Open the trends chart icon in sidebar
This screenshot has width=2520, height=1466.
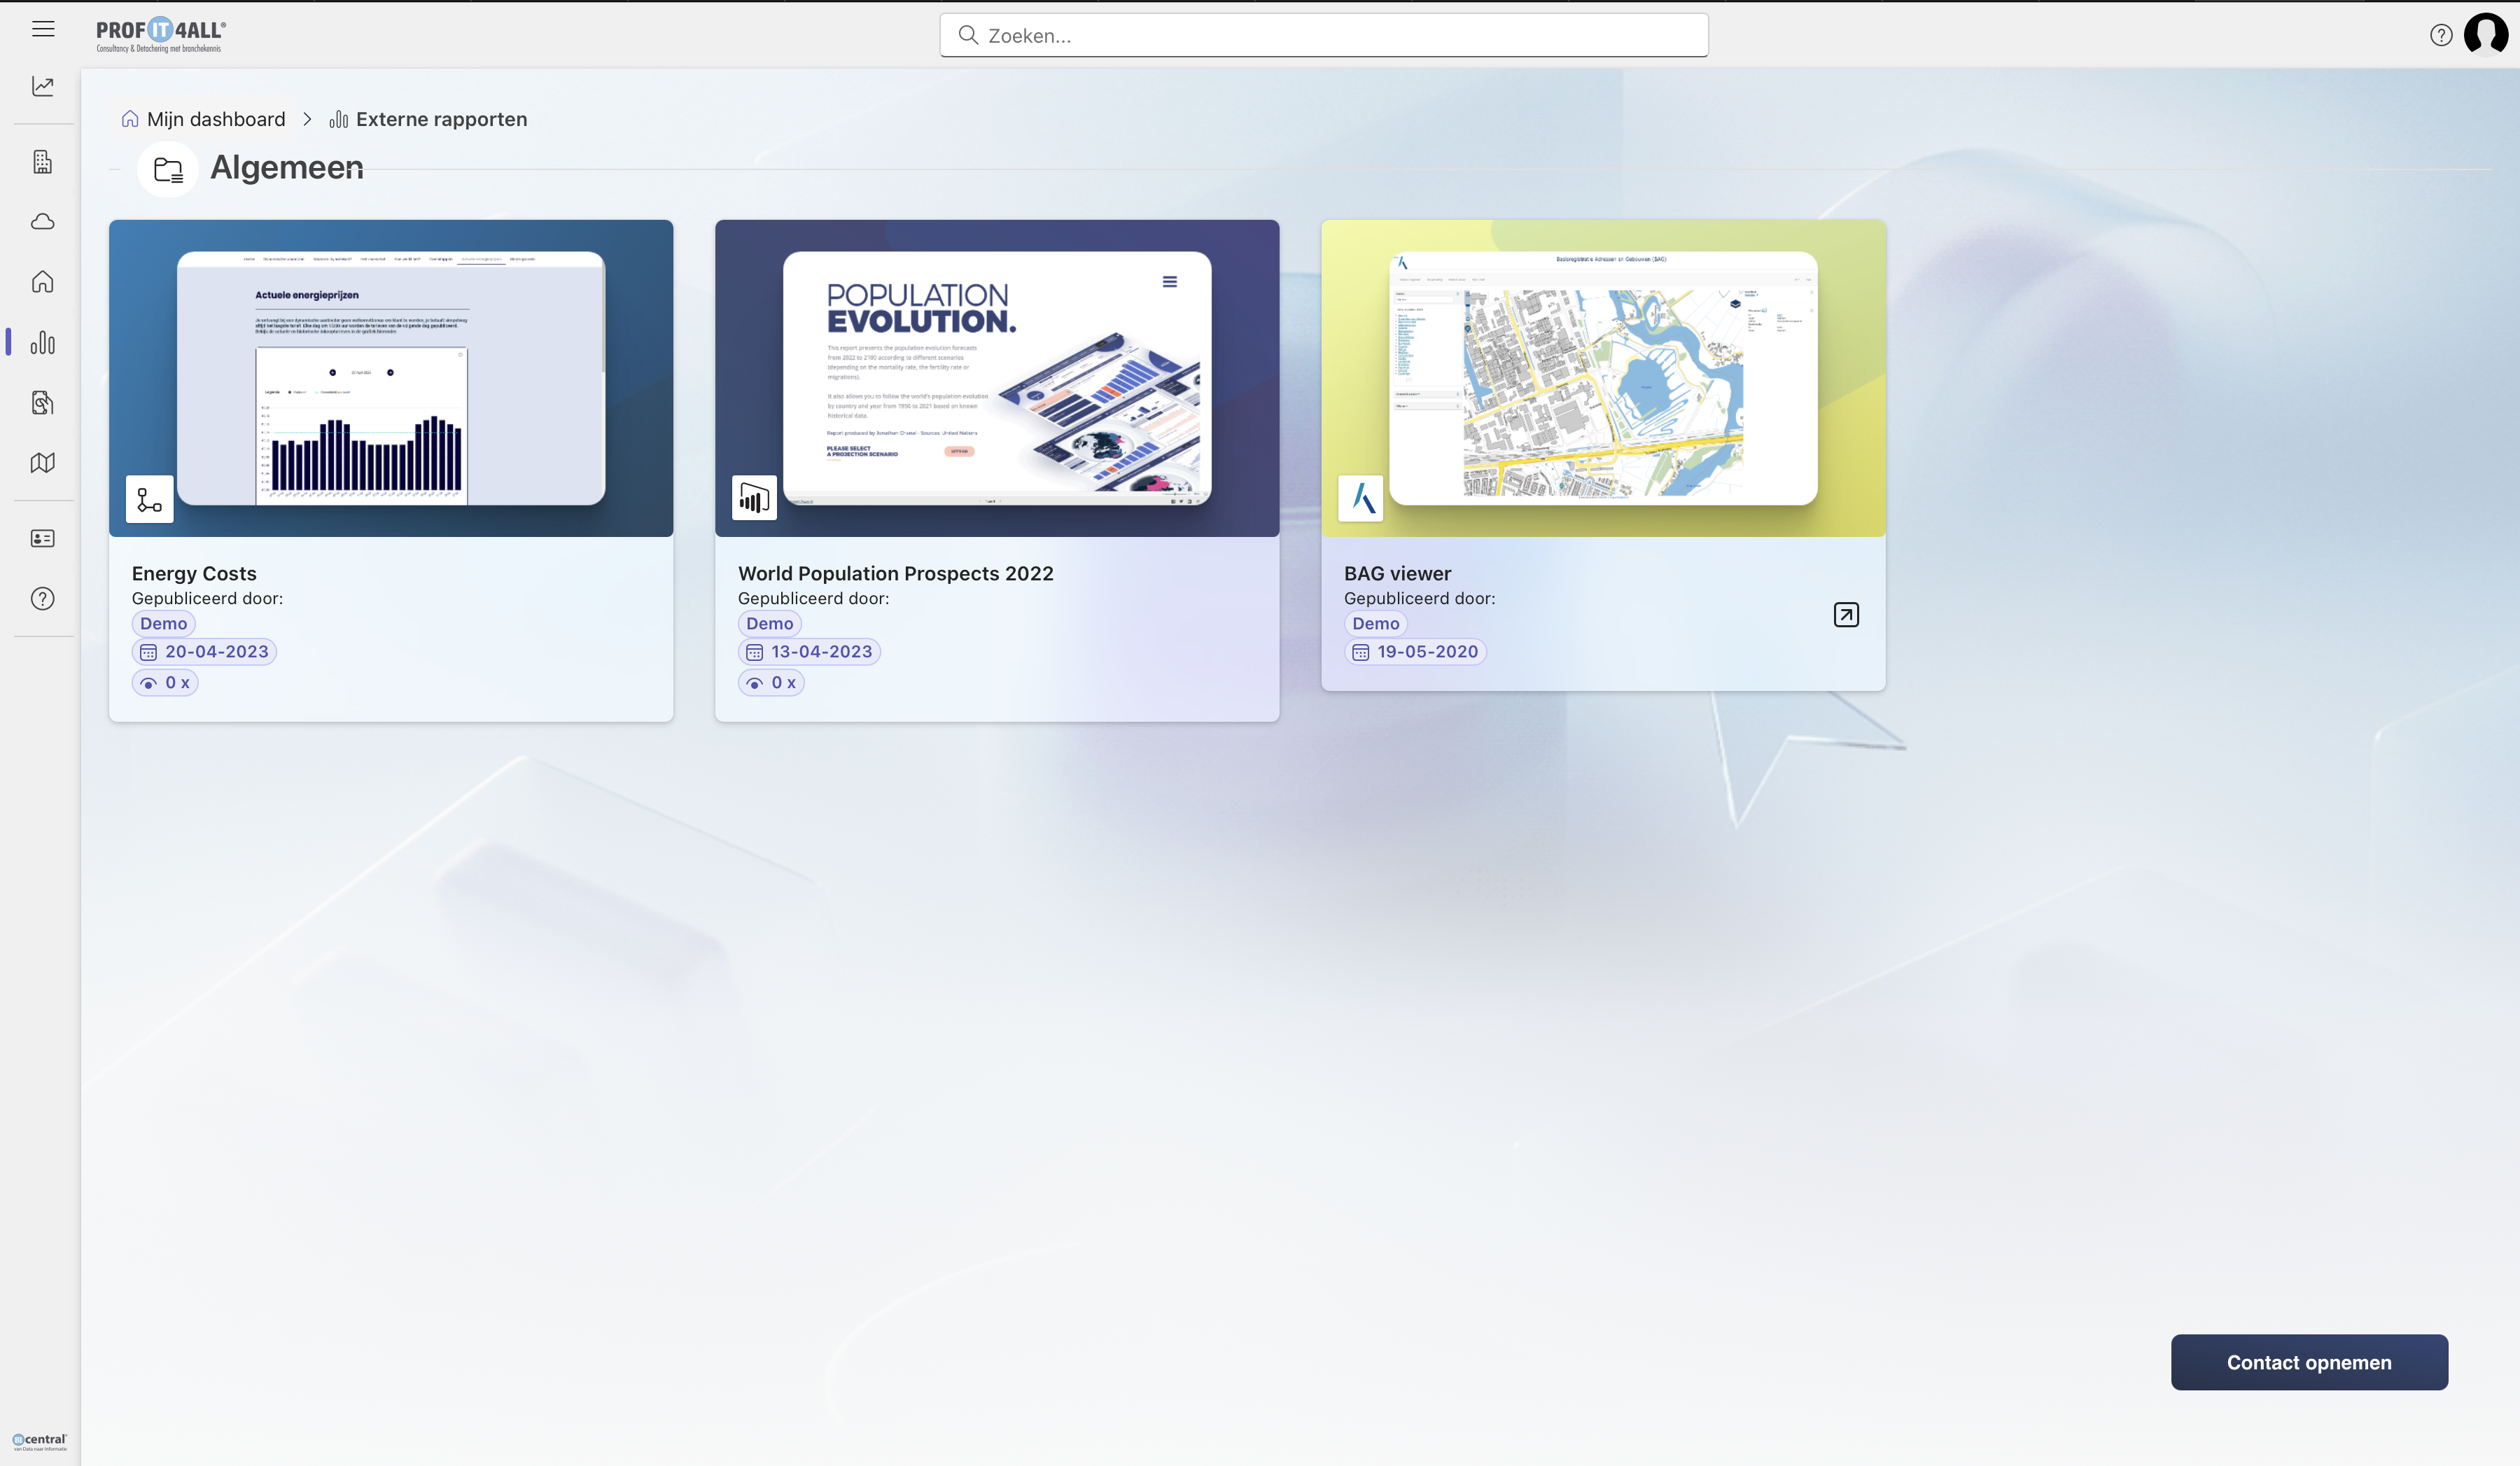pyautogui.click(x=43, y=86)
